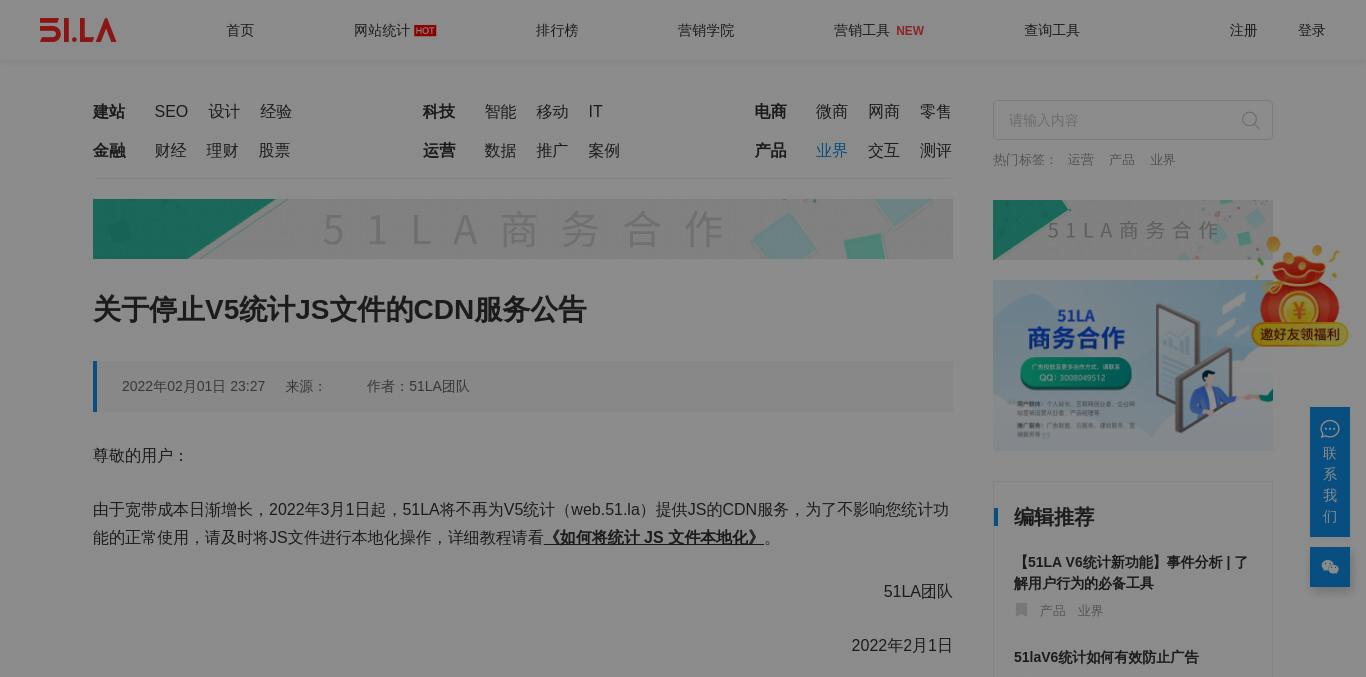This screenshot has width=1366, height=677.
Task: Click the 51.LA logo
Action: [x=78, y=30]
